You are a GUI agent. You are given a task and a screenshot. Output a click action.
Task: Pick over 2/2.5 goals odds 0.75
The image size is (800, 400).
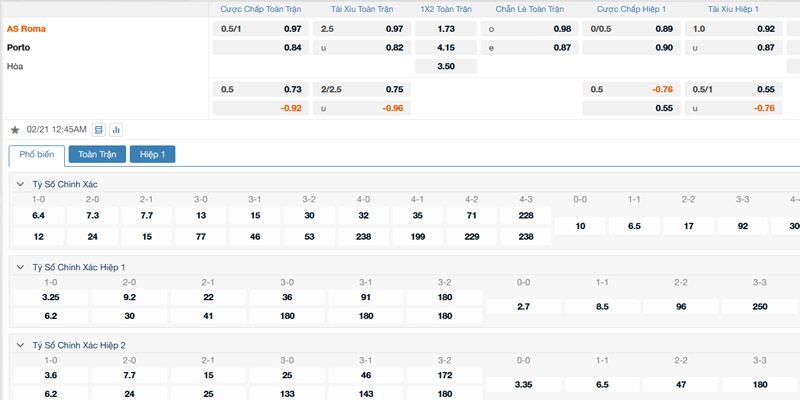tap(362, 89)
